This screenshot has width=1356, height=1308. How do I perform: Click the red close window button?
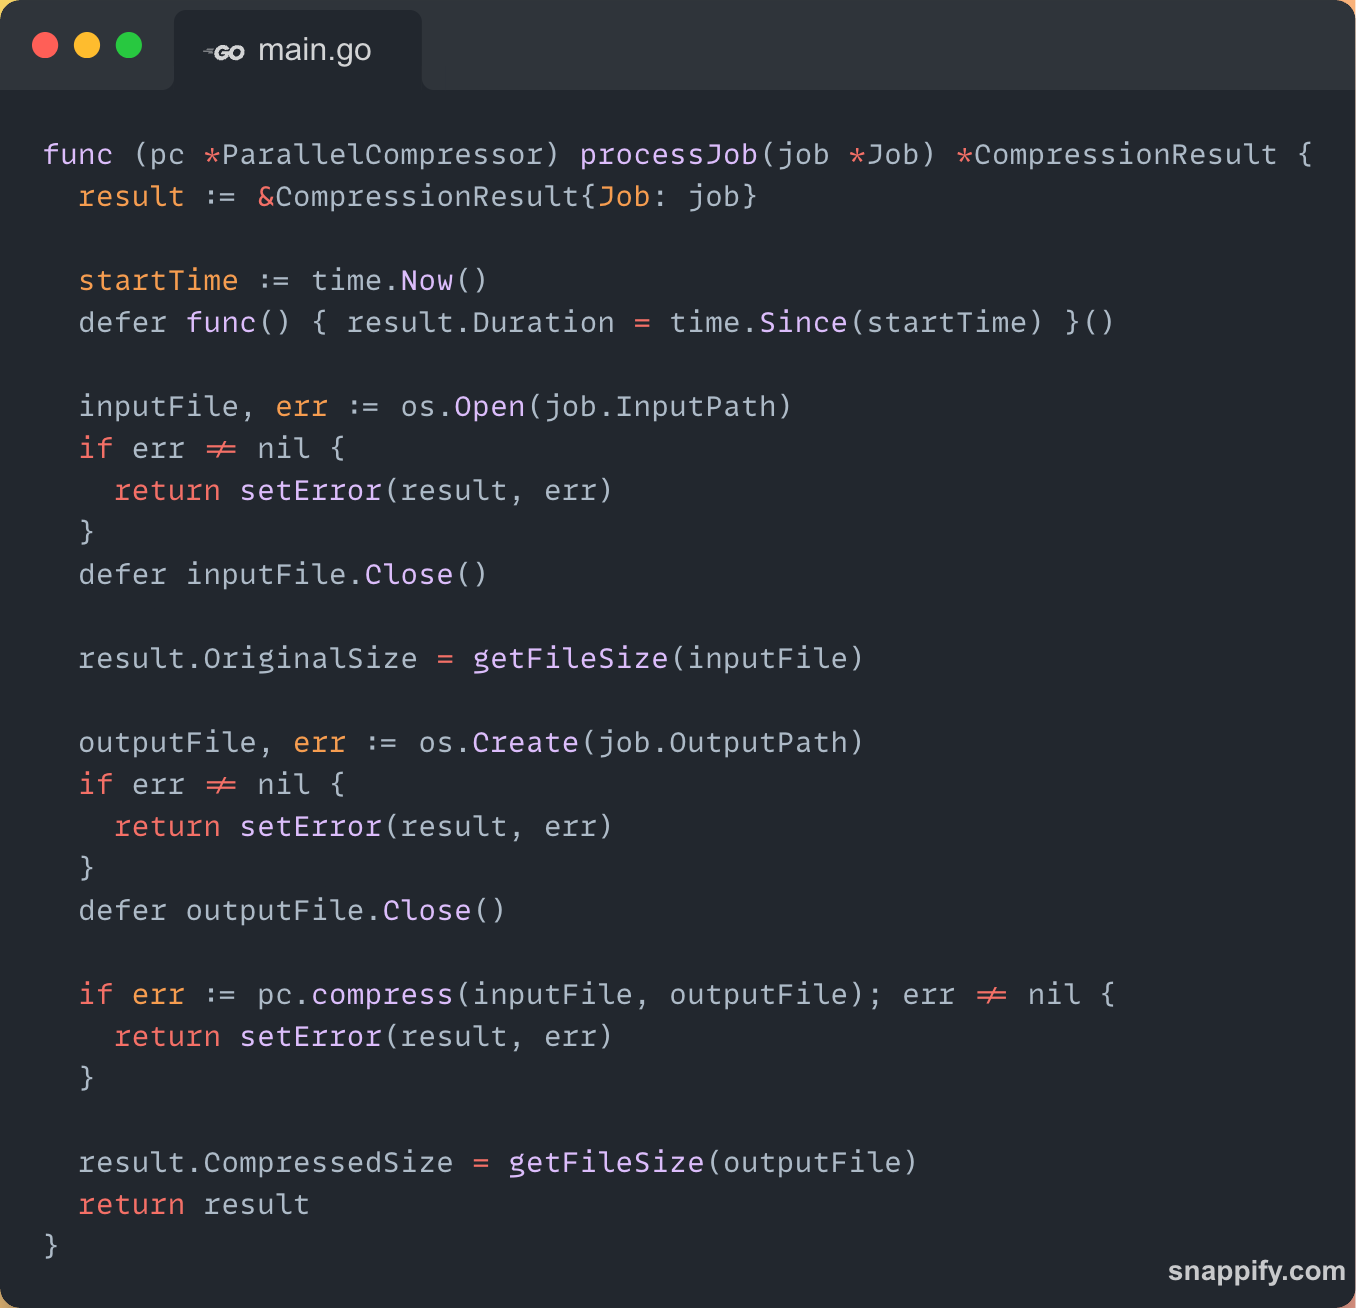(x=45, y=45)
